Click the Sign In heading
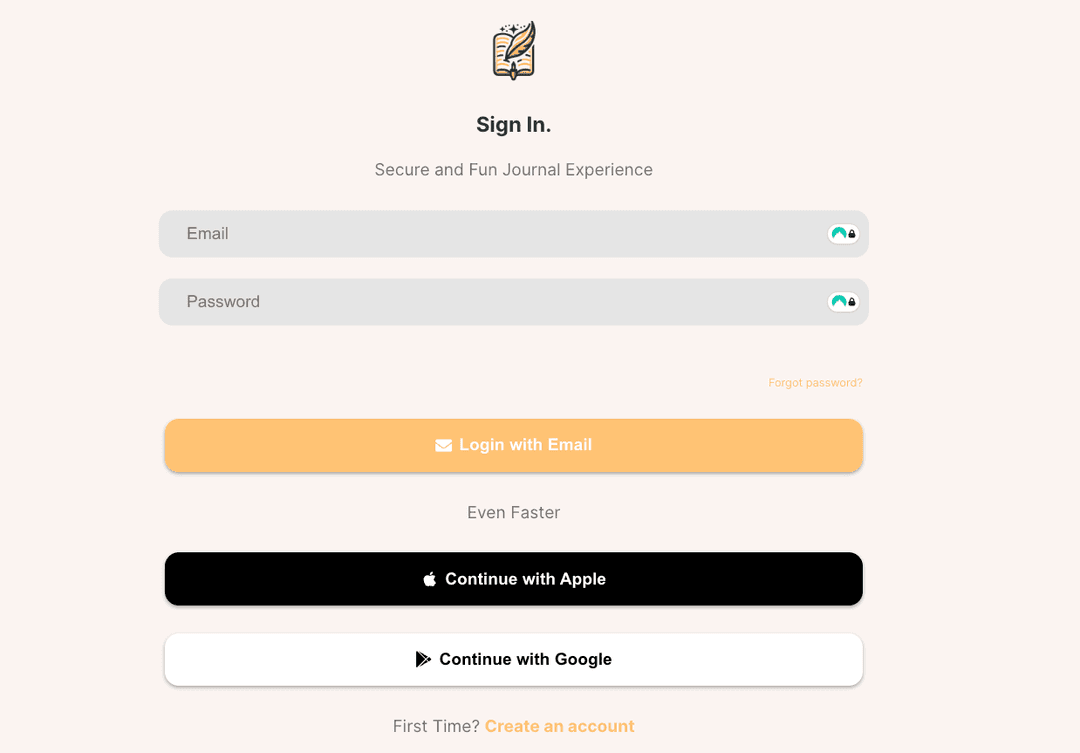 pos(513,125)
